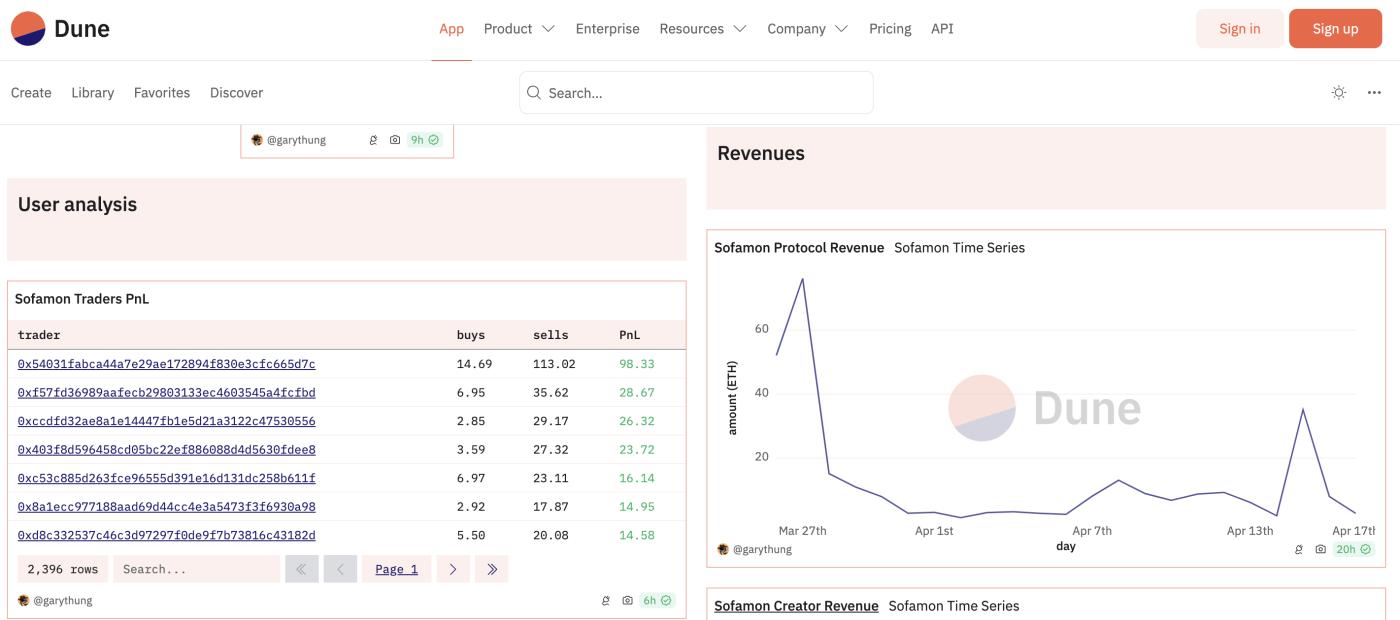The width and height of the screenshot is (1400, 620).
Task: Open the three-dots more options menu
Action: (x=1374, y=93)
